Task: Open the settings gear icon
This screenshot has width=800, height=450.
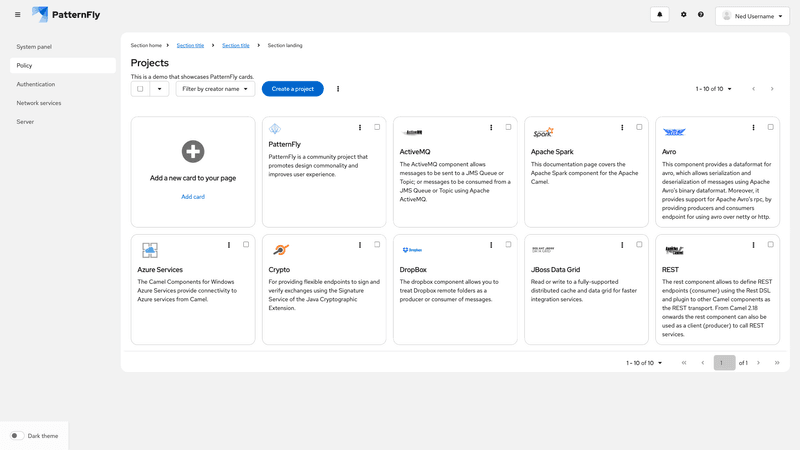Action: (684, 15)
